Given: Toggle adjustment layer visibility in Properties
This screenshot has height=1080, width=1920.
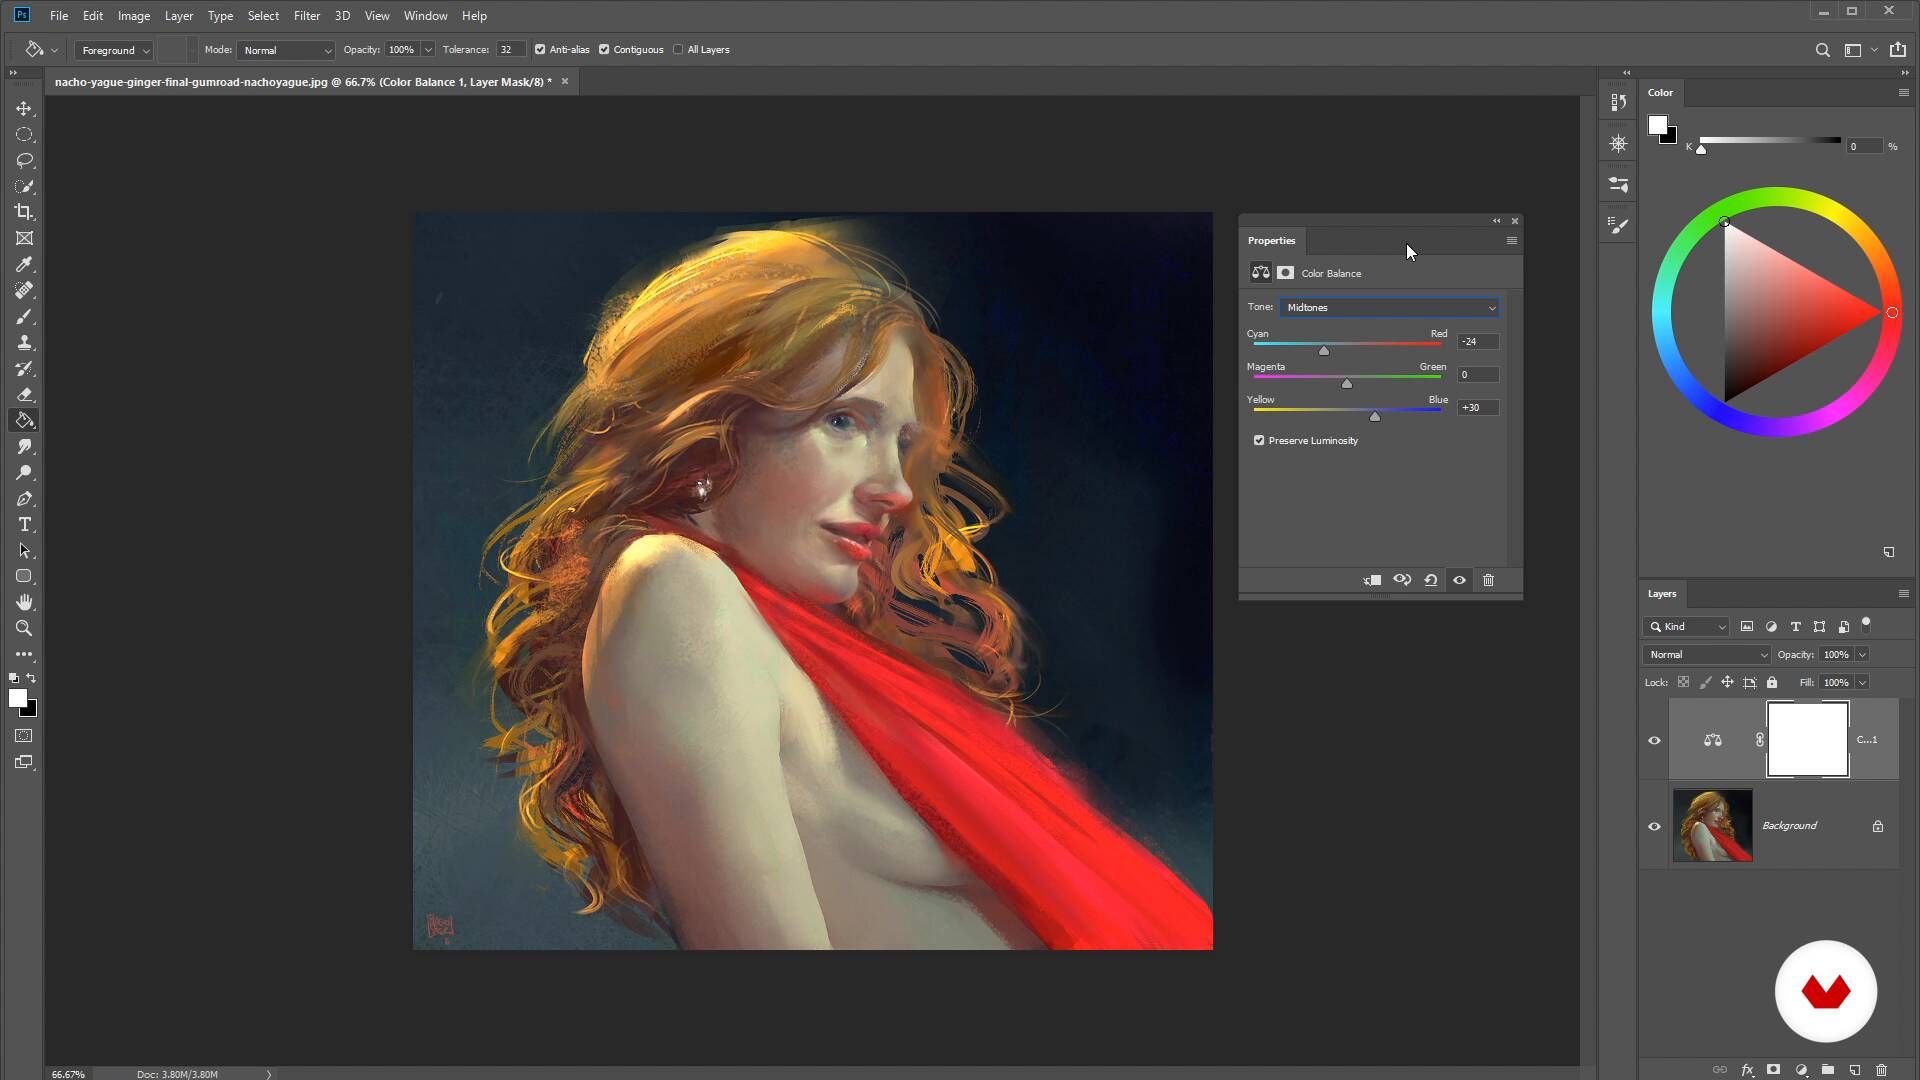Looking at the screenshot, I should [x=1460, y=580].
